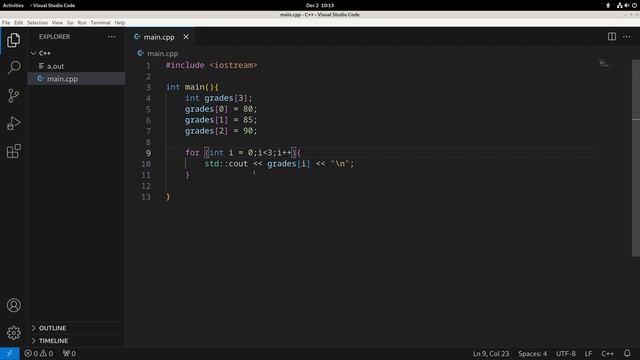Open the Help menu
Viewport: 640px width, 360px height.
point(120,23)
